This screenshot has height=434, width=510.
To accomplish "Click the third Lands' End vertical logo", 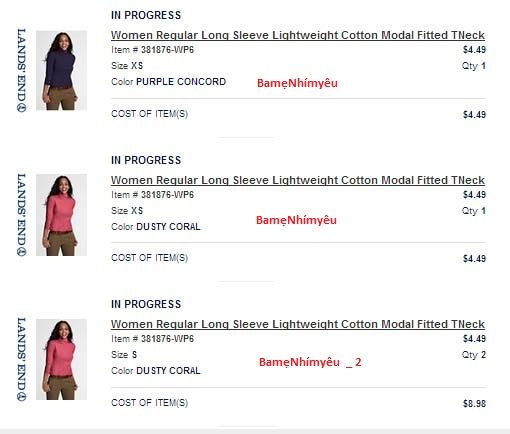I will click(22, 359).
